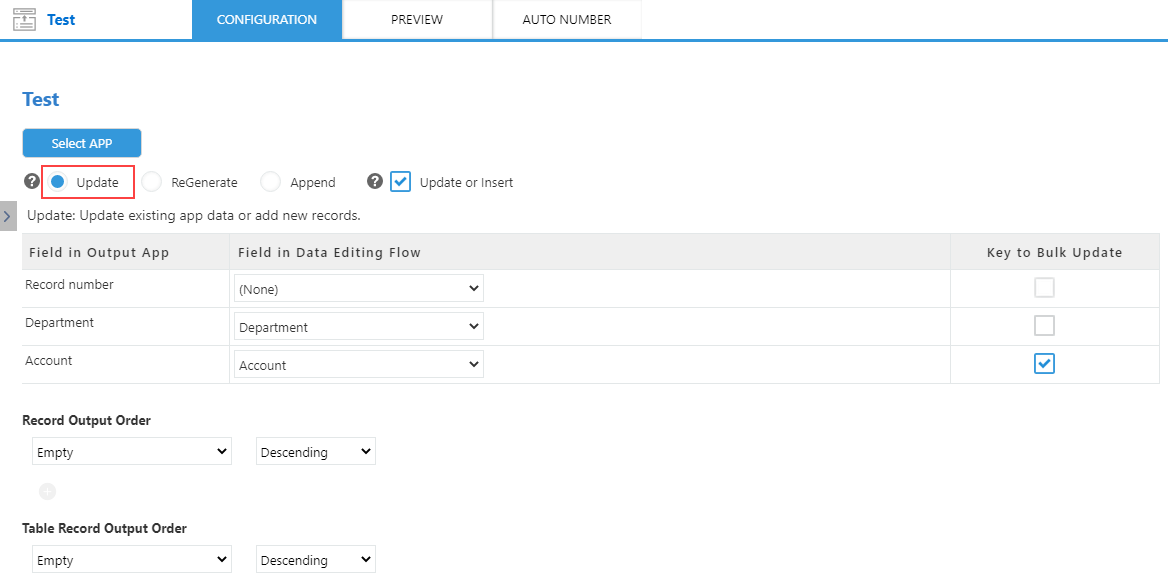Switch to the CONFIGURATION tab
The image size is (1168, 588).
267,19
